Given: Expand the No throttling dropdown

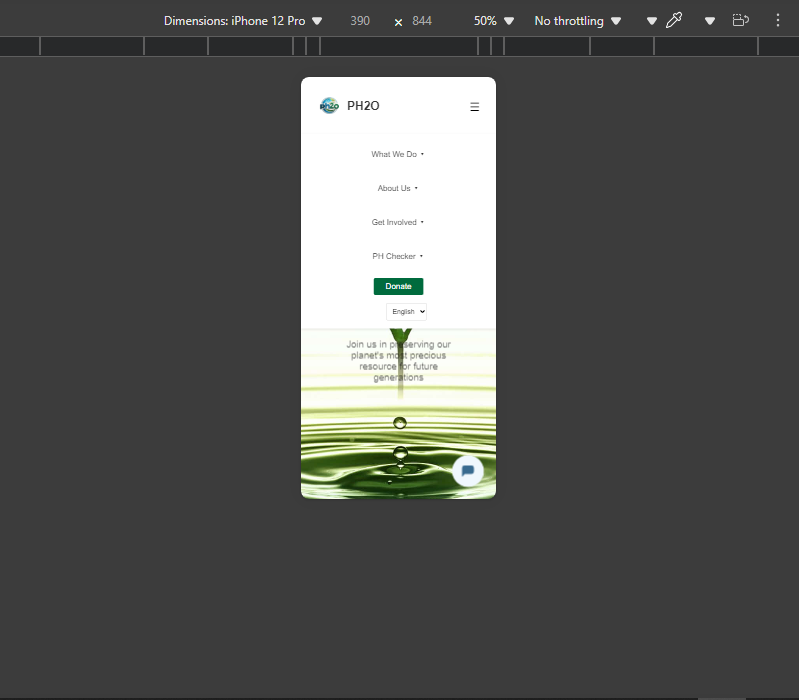Looking at the screenshot, I should (x=577, y=20).
